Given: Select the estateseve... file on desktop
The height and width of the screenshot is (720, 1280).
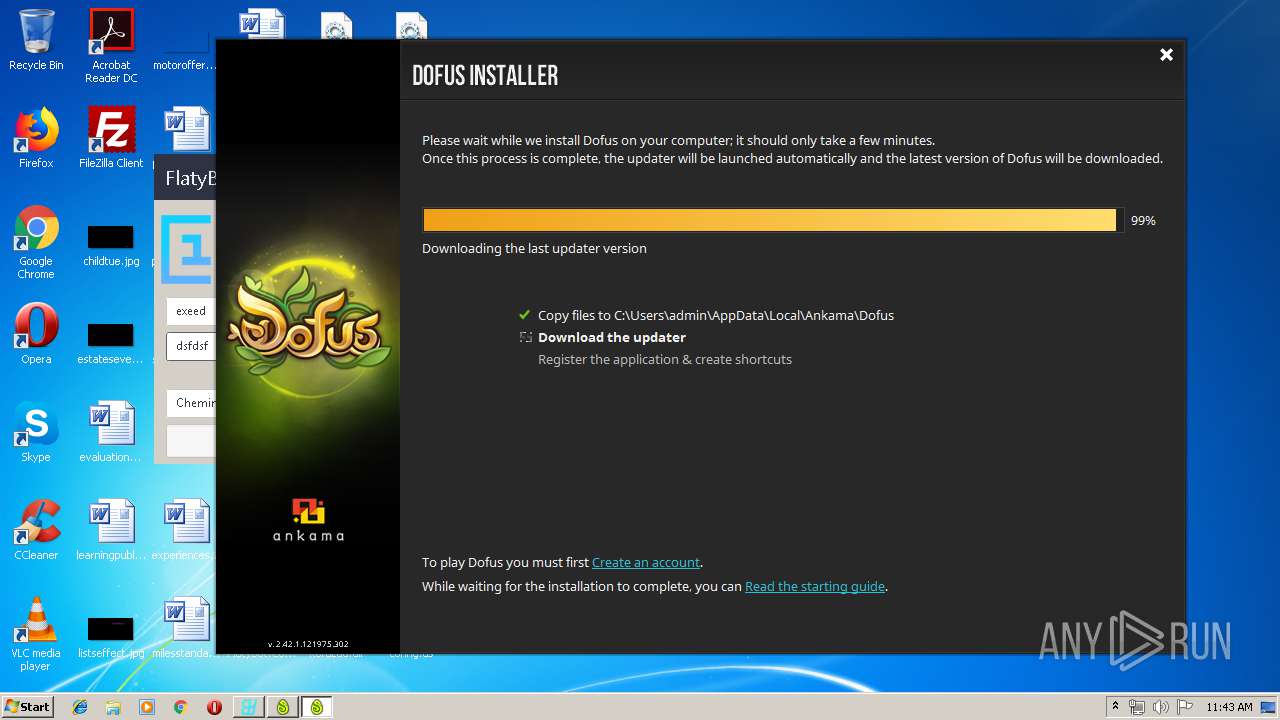Looking at the screenshot, I should coord(111,342).
